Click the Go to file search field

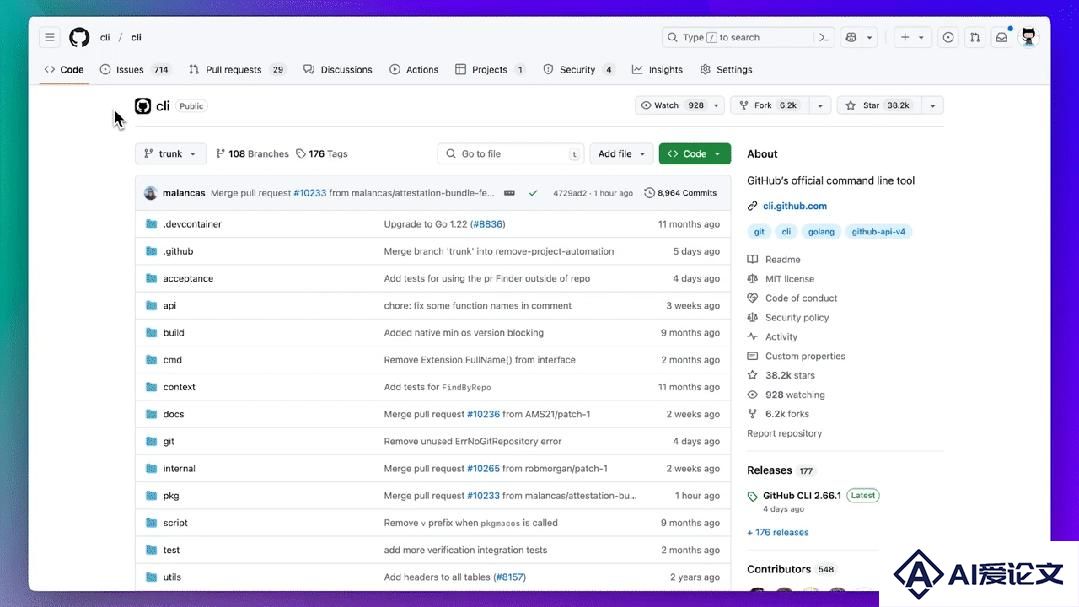(511, 154)
